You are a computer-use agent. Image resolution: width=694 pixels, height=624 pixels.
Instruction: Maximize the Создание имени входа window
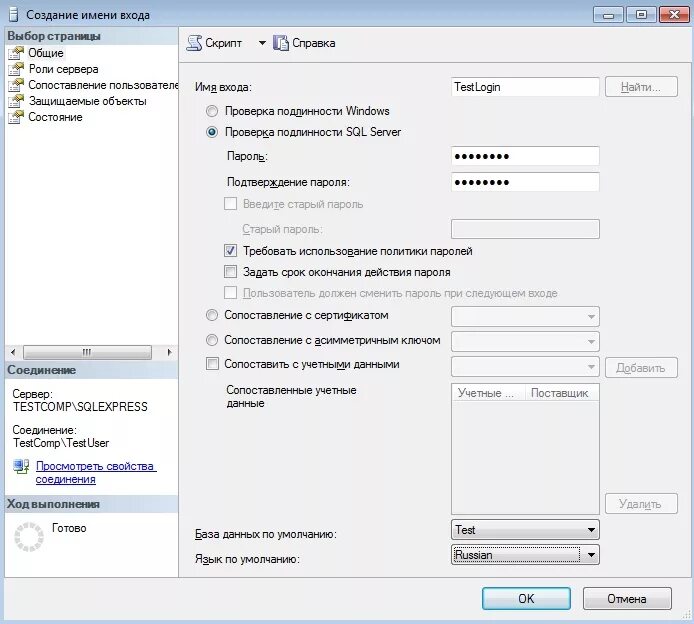click(x=641, y=15)
